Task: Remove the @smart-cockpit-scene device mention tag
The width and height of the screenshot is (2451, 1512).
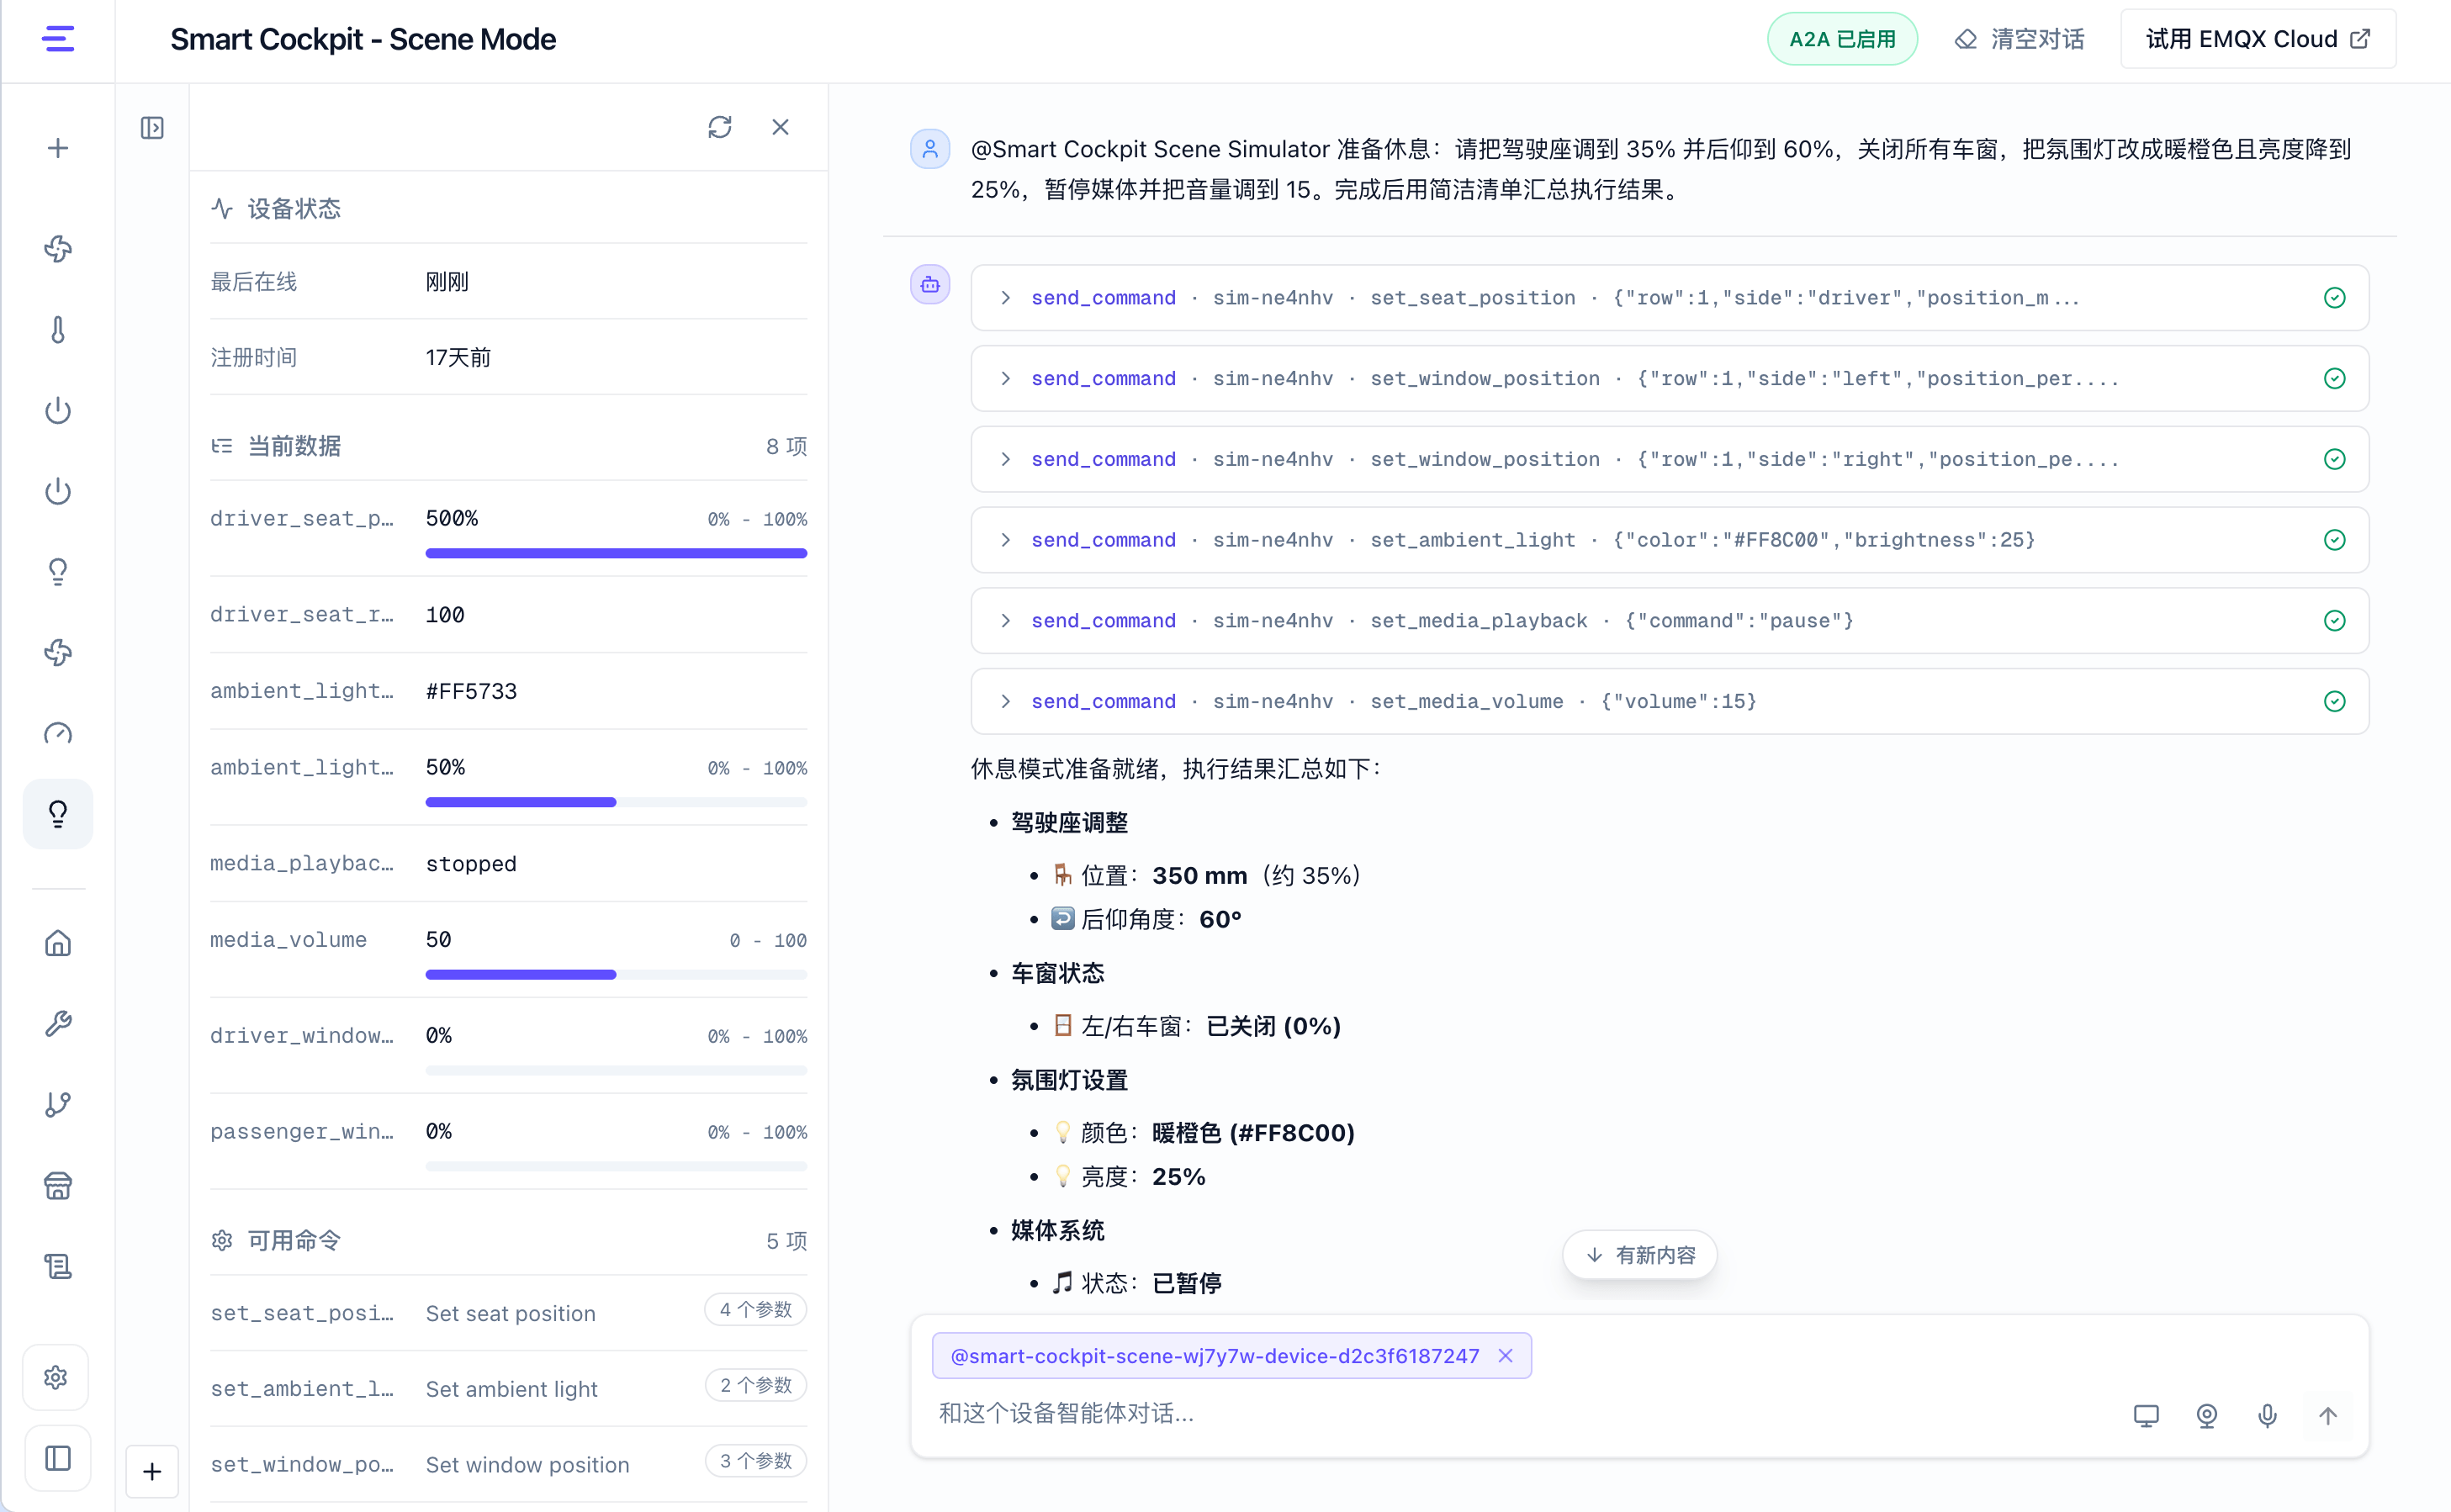Action: click(x=1505, y=1355)
